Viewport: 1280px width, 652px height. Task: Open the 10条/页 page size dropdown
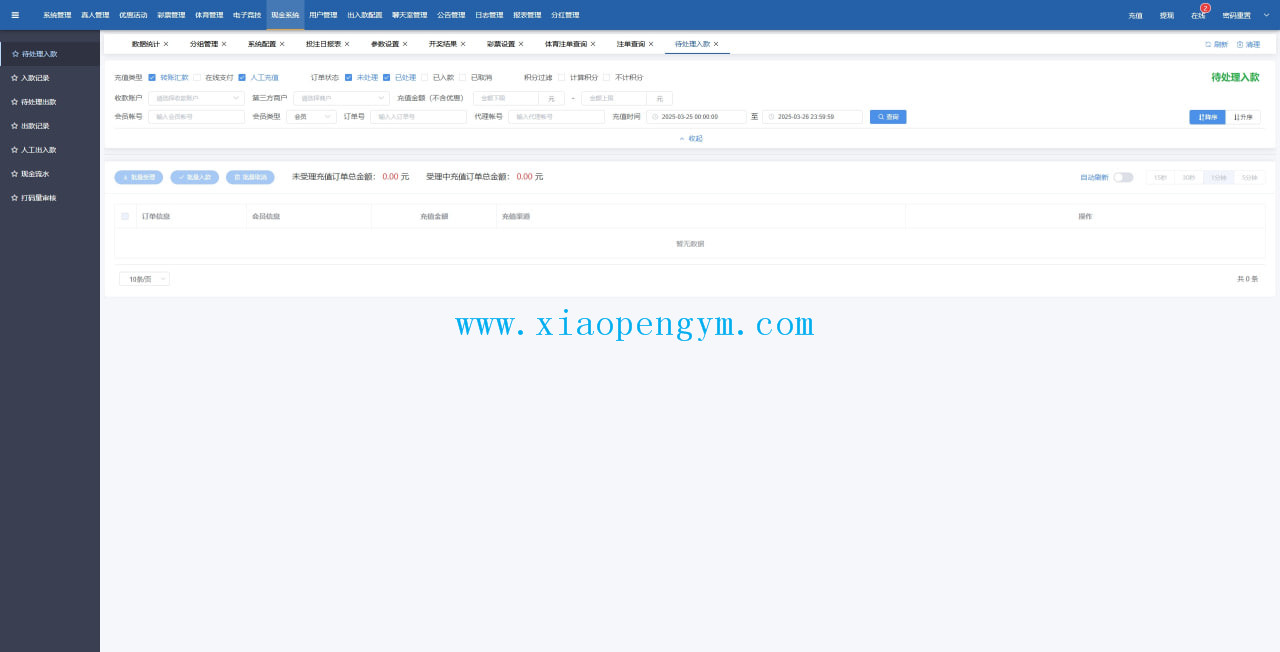tap(144, 279)
